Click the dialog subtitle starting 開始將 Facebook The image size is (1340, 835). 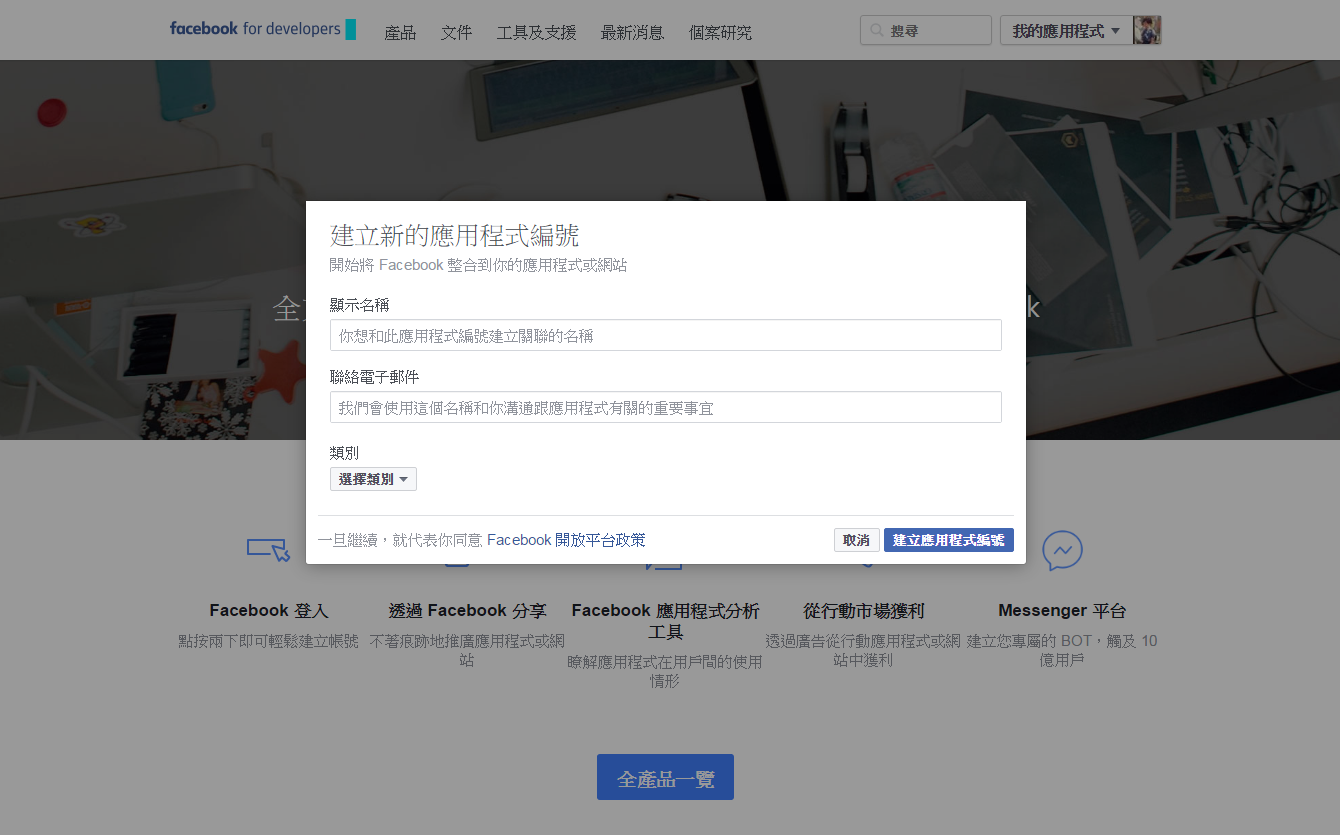pos(479,265)
